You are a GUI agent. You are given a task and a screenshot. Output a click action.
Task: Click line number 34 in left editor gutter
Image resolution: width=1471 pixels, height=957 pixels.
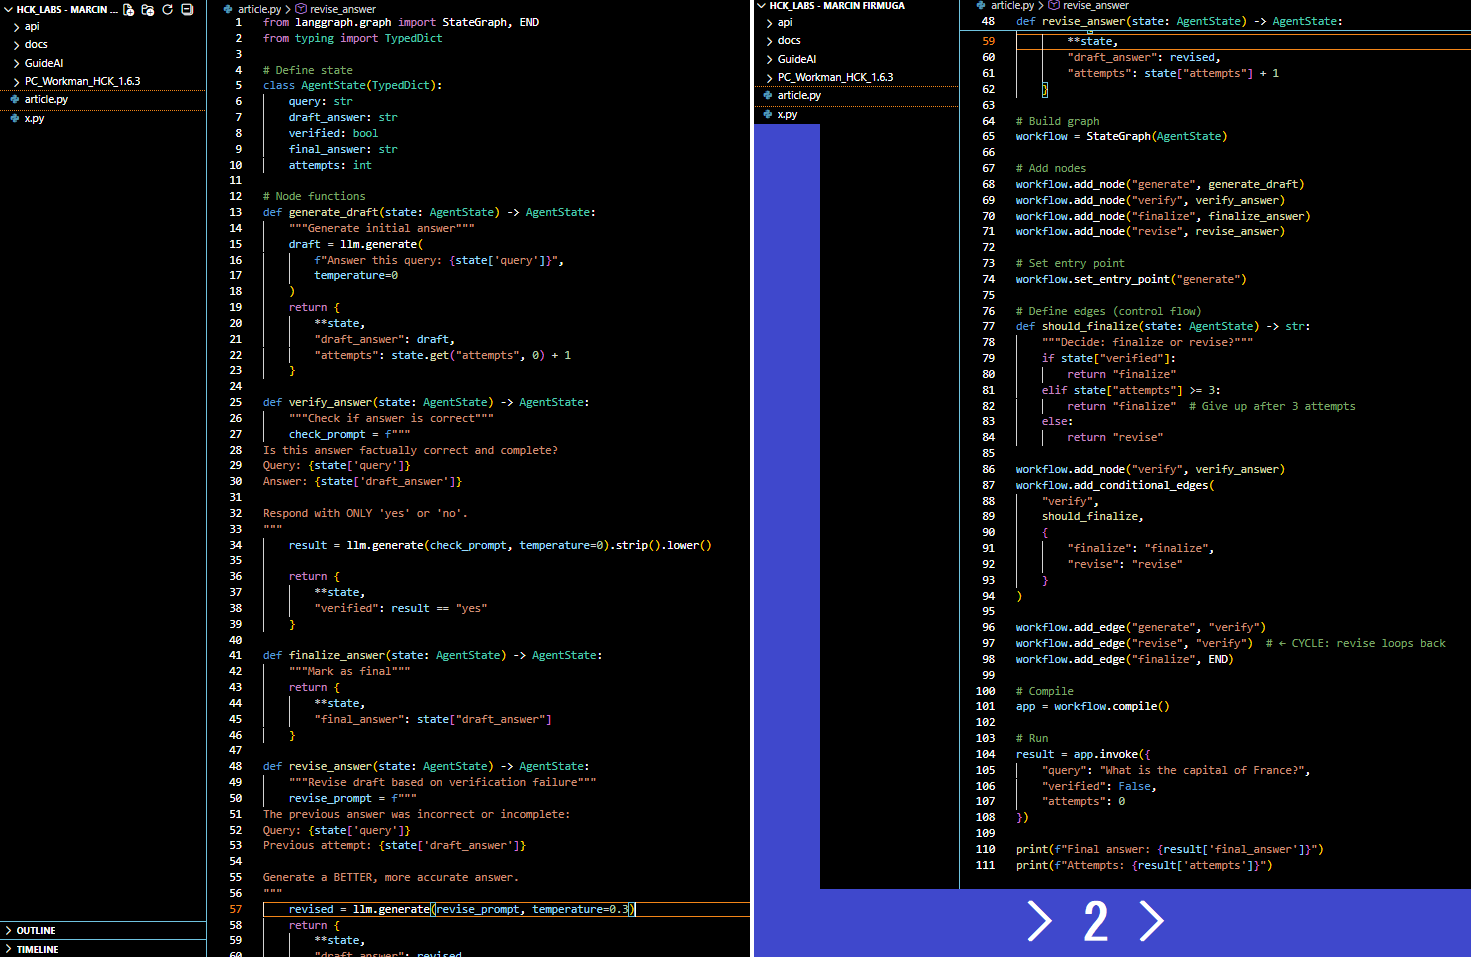point(235,545)
